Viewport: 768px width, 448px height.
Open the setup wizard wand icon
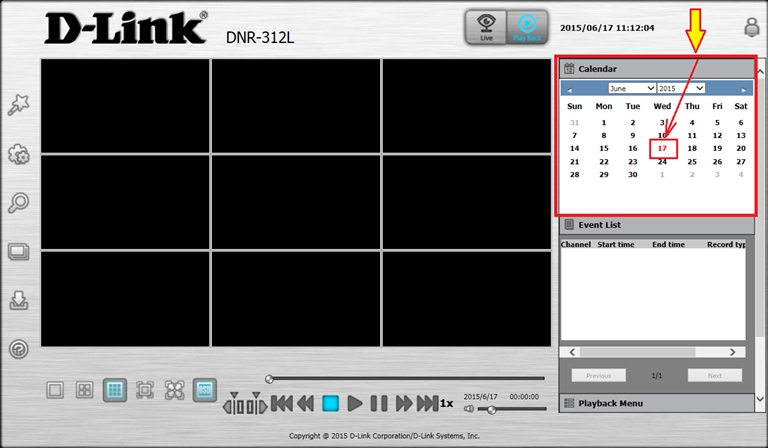tap(18, 106)
